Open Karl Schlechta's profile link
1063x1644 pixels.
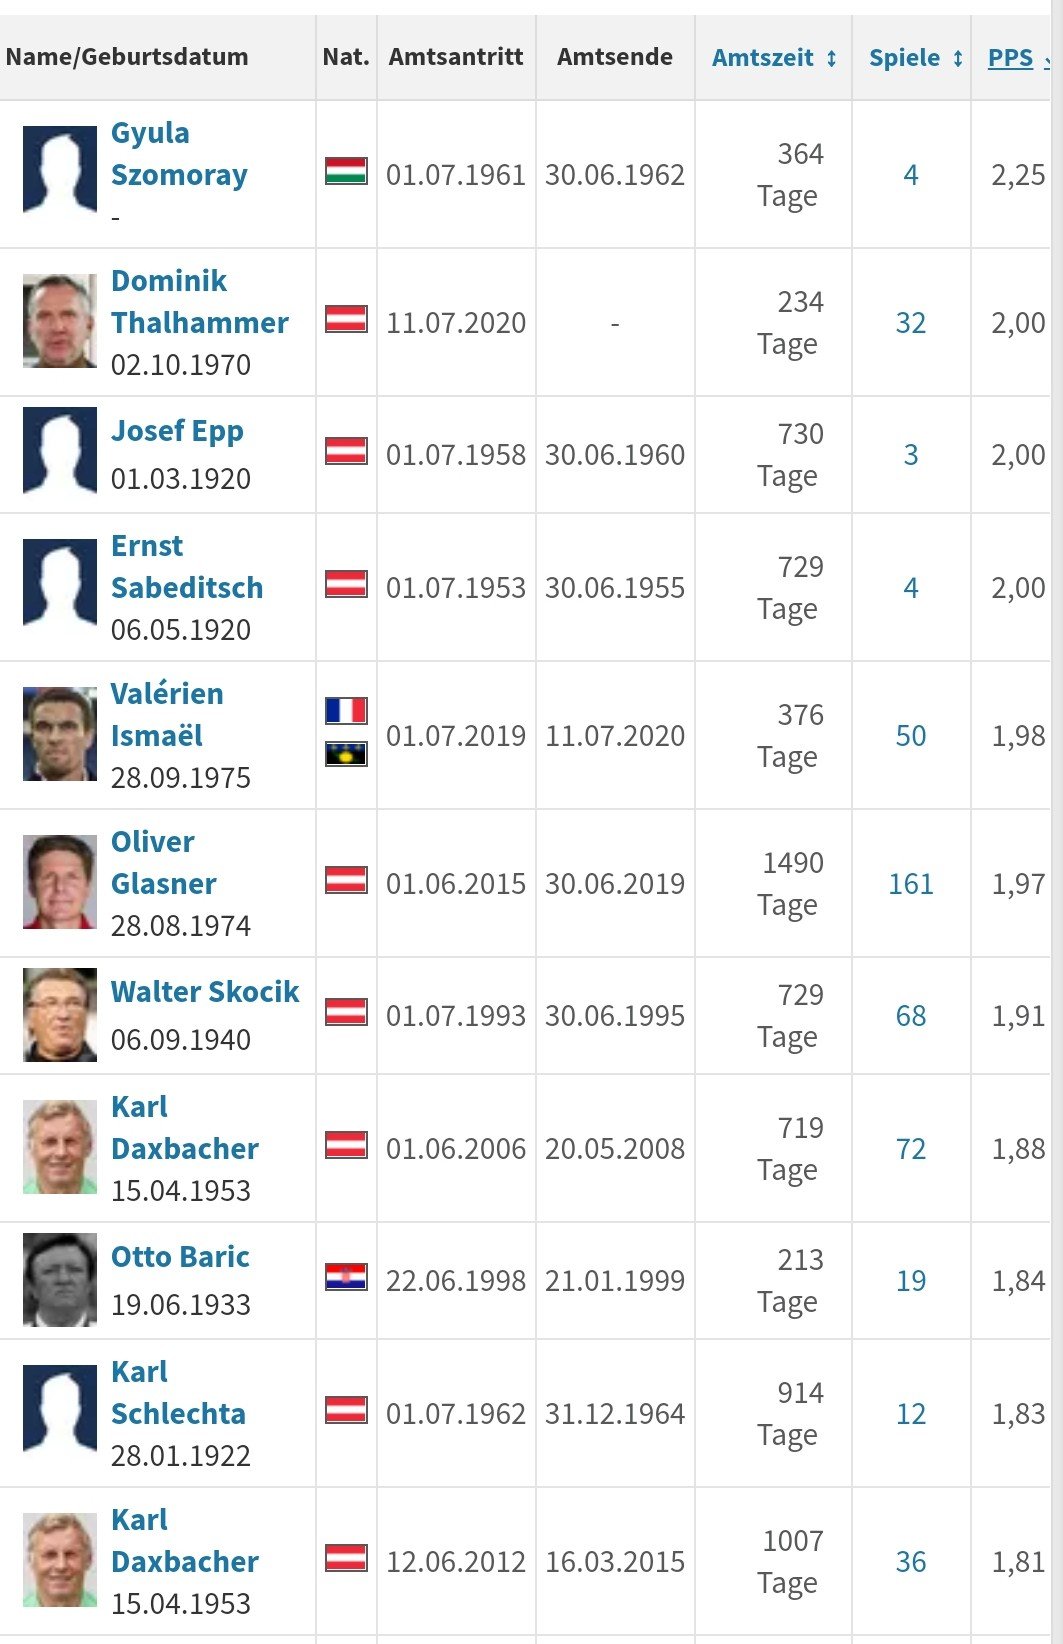click(178, 1392)
